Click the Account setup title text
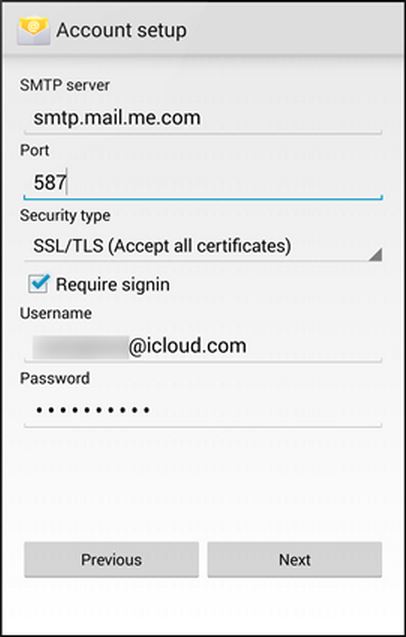Image resolution: width=406 pixels, height=637 pixels. click(x=122, y=30)
